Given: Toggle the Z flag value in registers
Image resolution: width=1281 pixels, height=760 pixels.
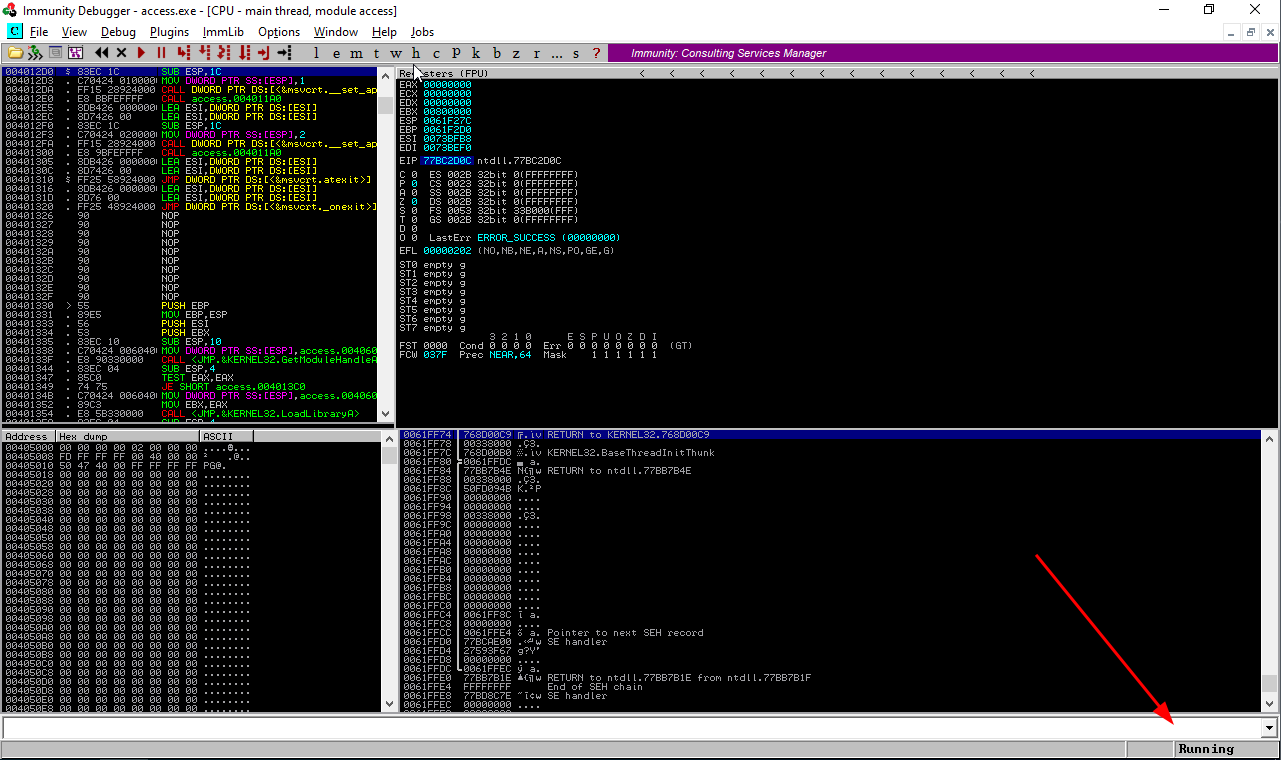Looking at the screenshot, I should [414, 201].
